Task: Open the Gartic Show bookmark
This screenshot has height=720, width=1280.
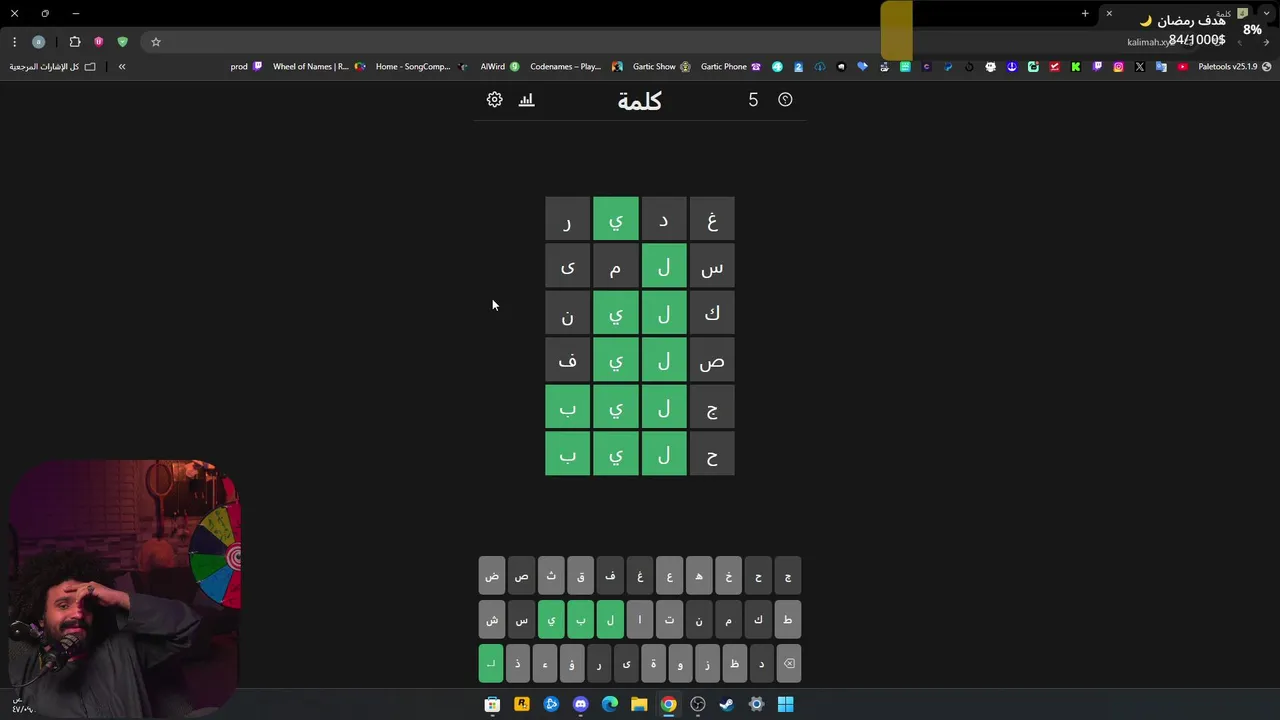Action: pos(662,67)
